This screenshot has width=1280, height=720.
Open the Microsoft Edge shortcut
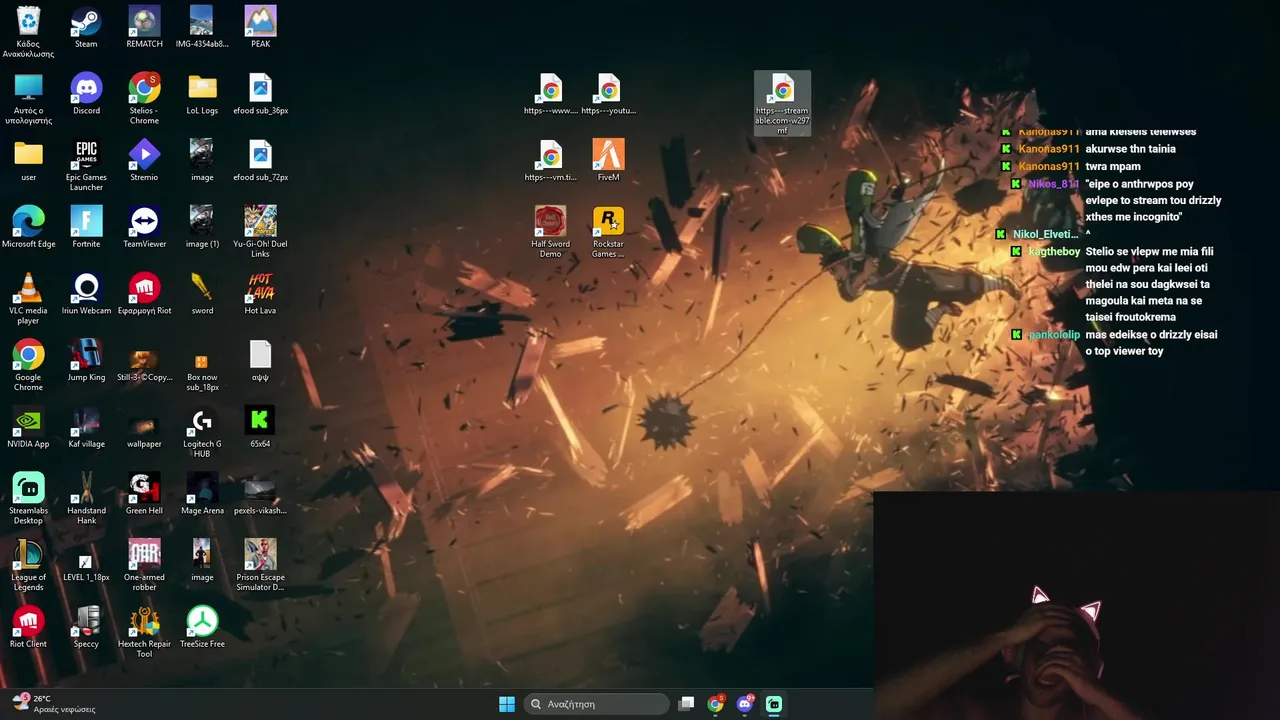click(x=28, y=227)
